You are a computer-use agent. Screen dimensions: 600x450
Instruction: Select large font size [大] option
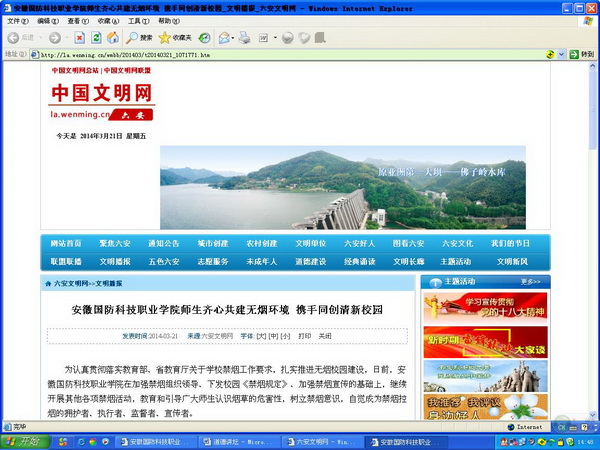(261, 337)
